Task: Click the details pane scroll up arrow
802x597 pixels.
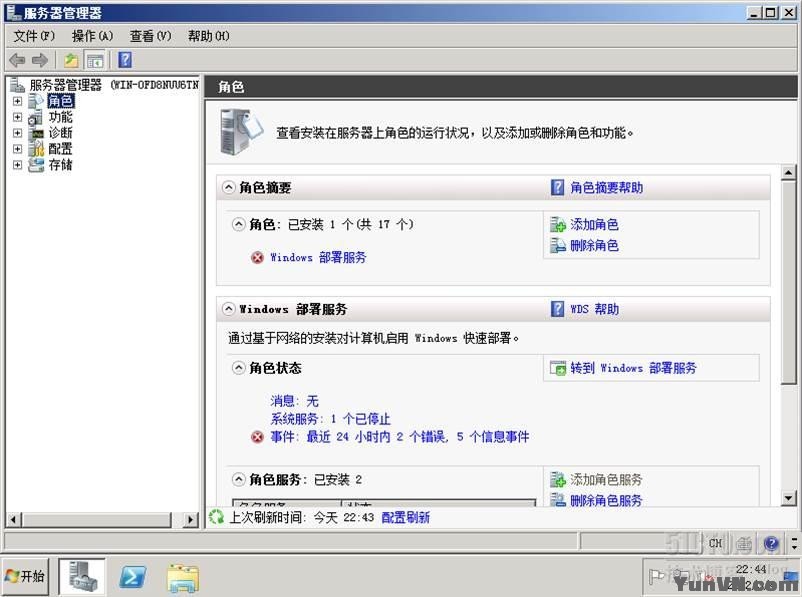Action: 789,173
